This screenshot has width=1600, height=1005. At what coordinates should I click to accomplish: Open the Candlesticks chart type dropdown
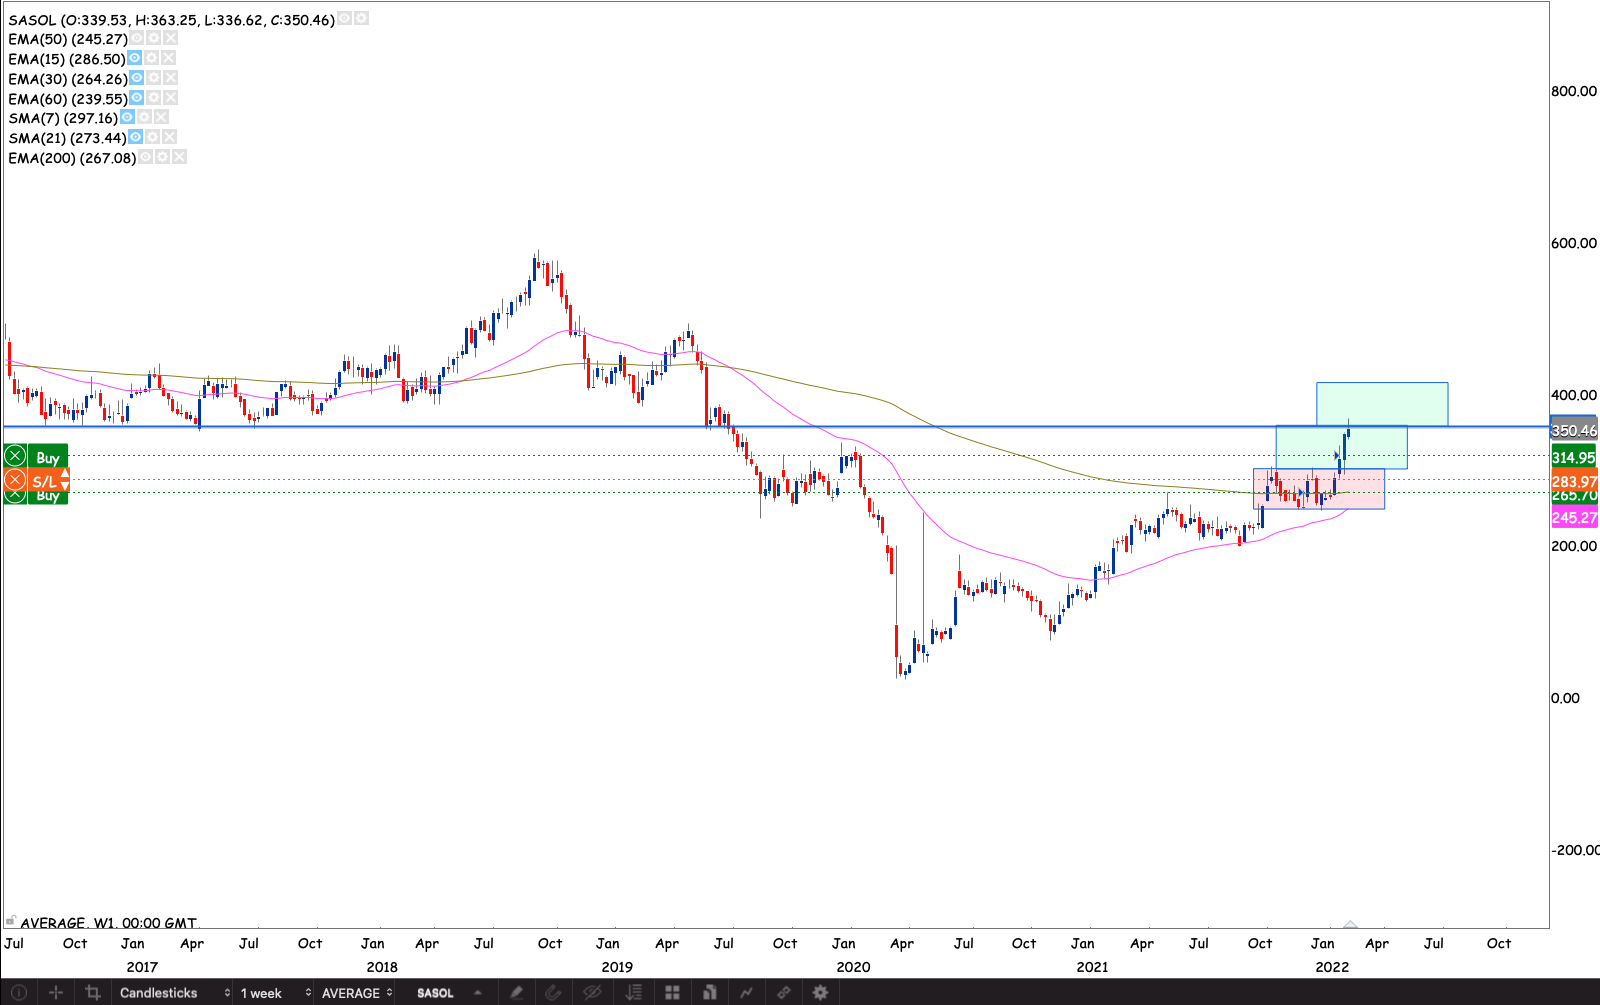[175, 993]
